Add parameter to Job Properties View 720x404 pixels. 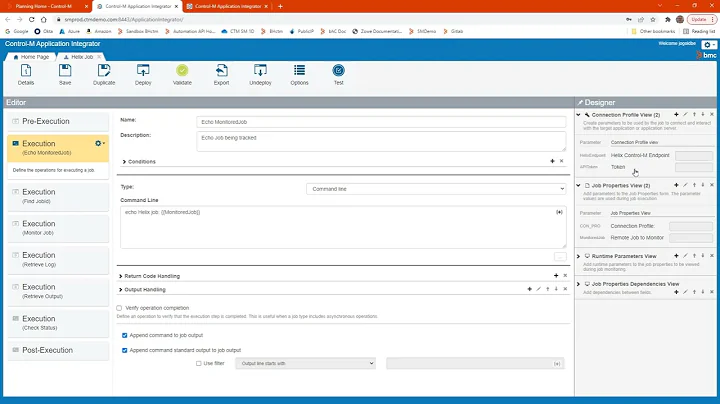point(676,185)
